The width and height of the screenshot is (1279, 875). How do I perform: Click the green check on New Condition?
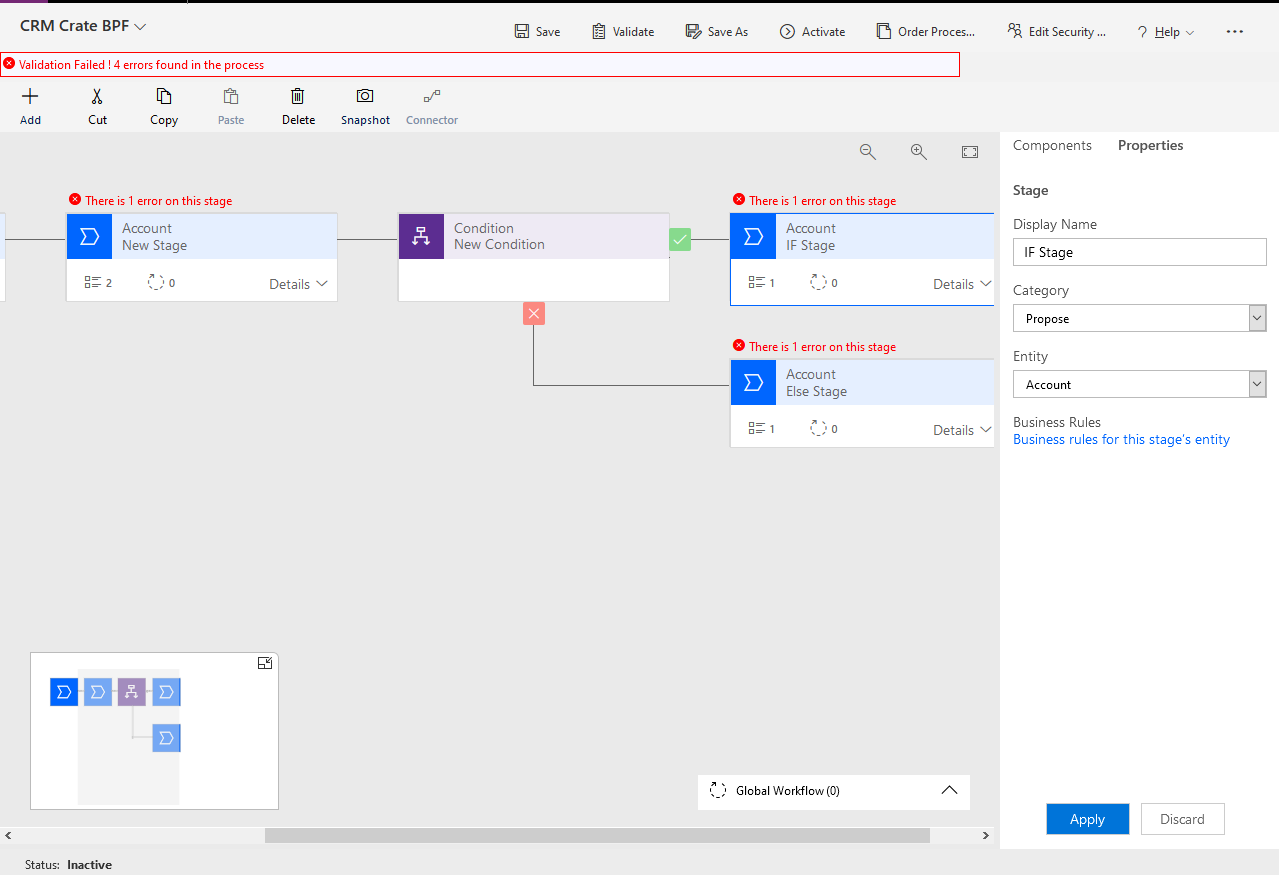[x=680, y=239]
